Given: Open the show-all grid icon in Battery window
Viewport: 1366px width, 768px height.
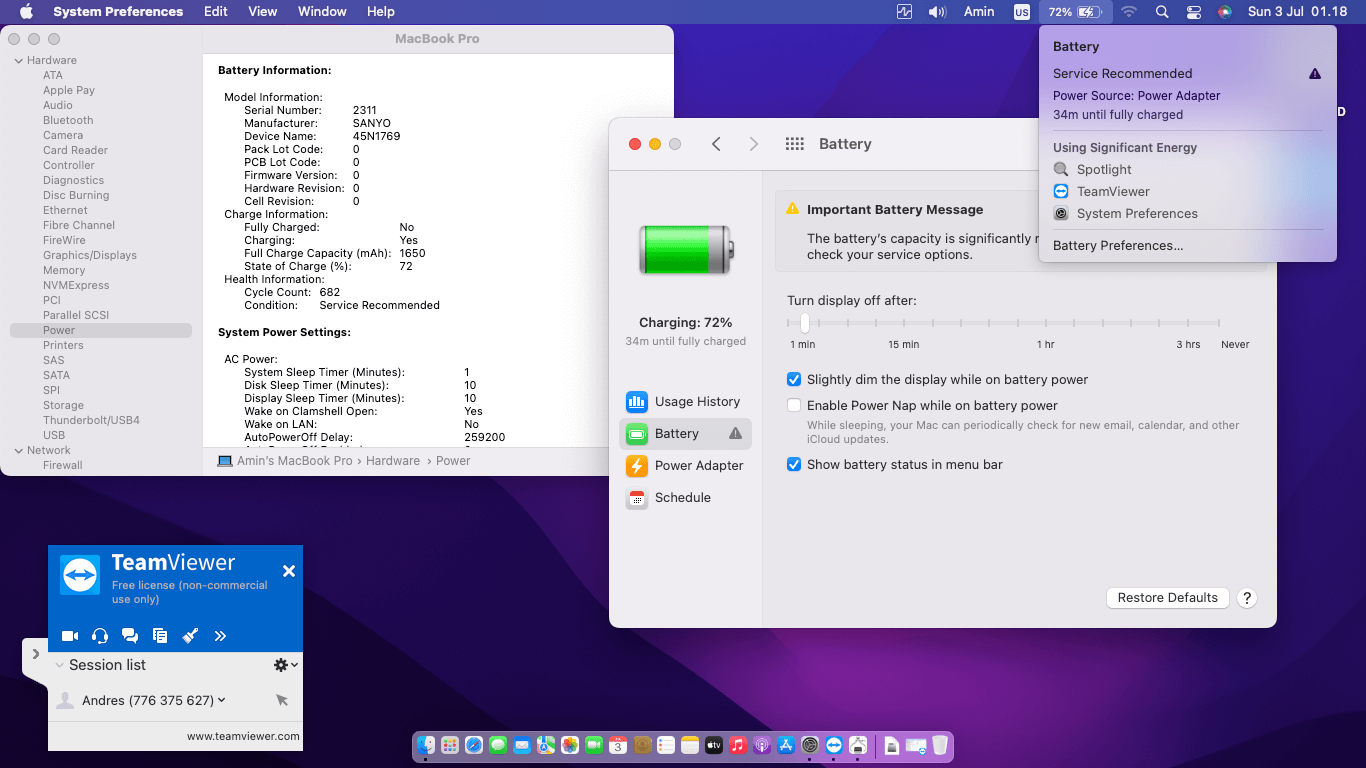Looking at the screenshot, I should 795,144.
